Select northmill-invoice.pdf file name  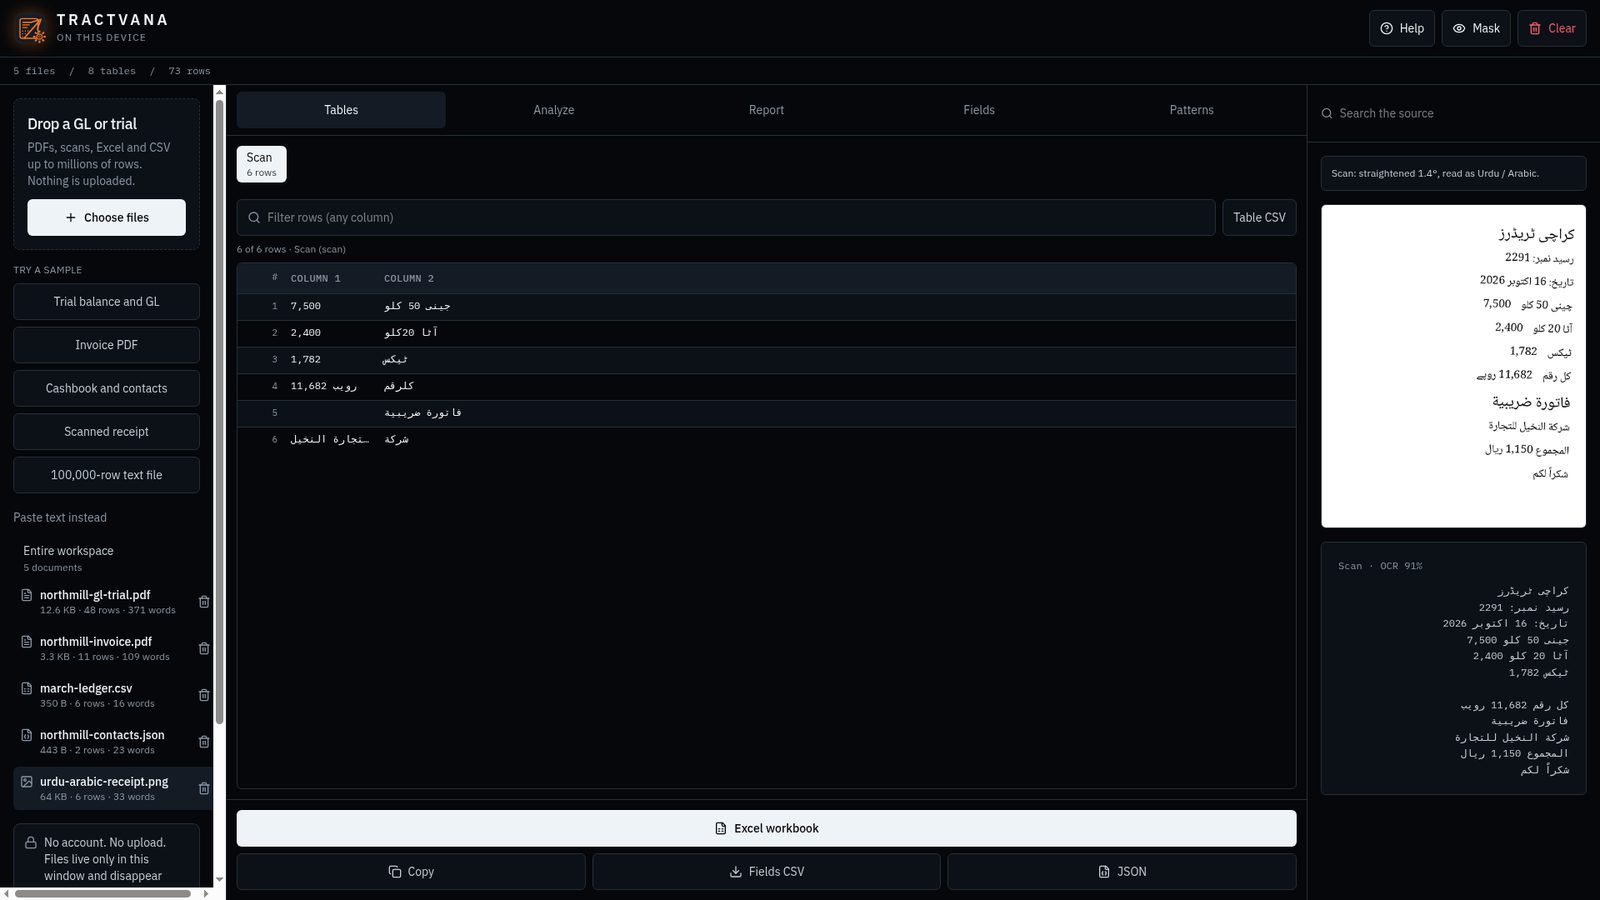pyautogui.click(x=96, y=641)
